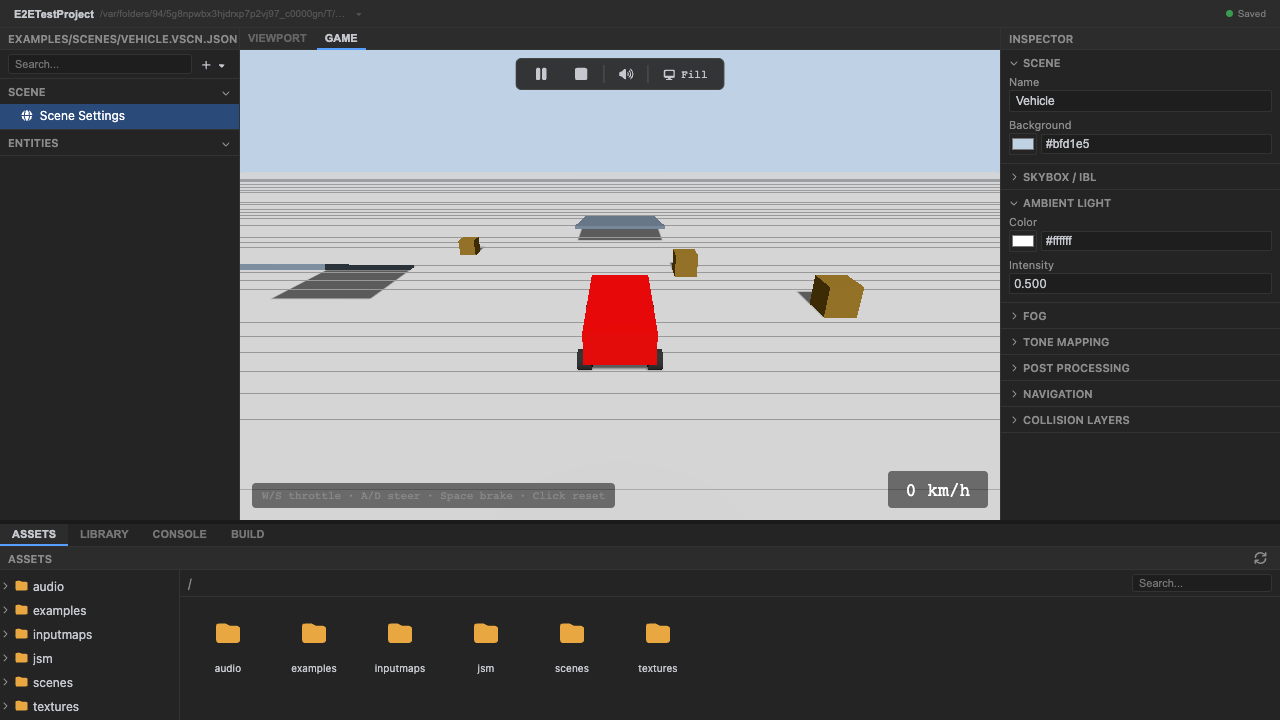Expand the textures folder in asset tree
This screenshot has height=720, width=1280.
6,706
